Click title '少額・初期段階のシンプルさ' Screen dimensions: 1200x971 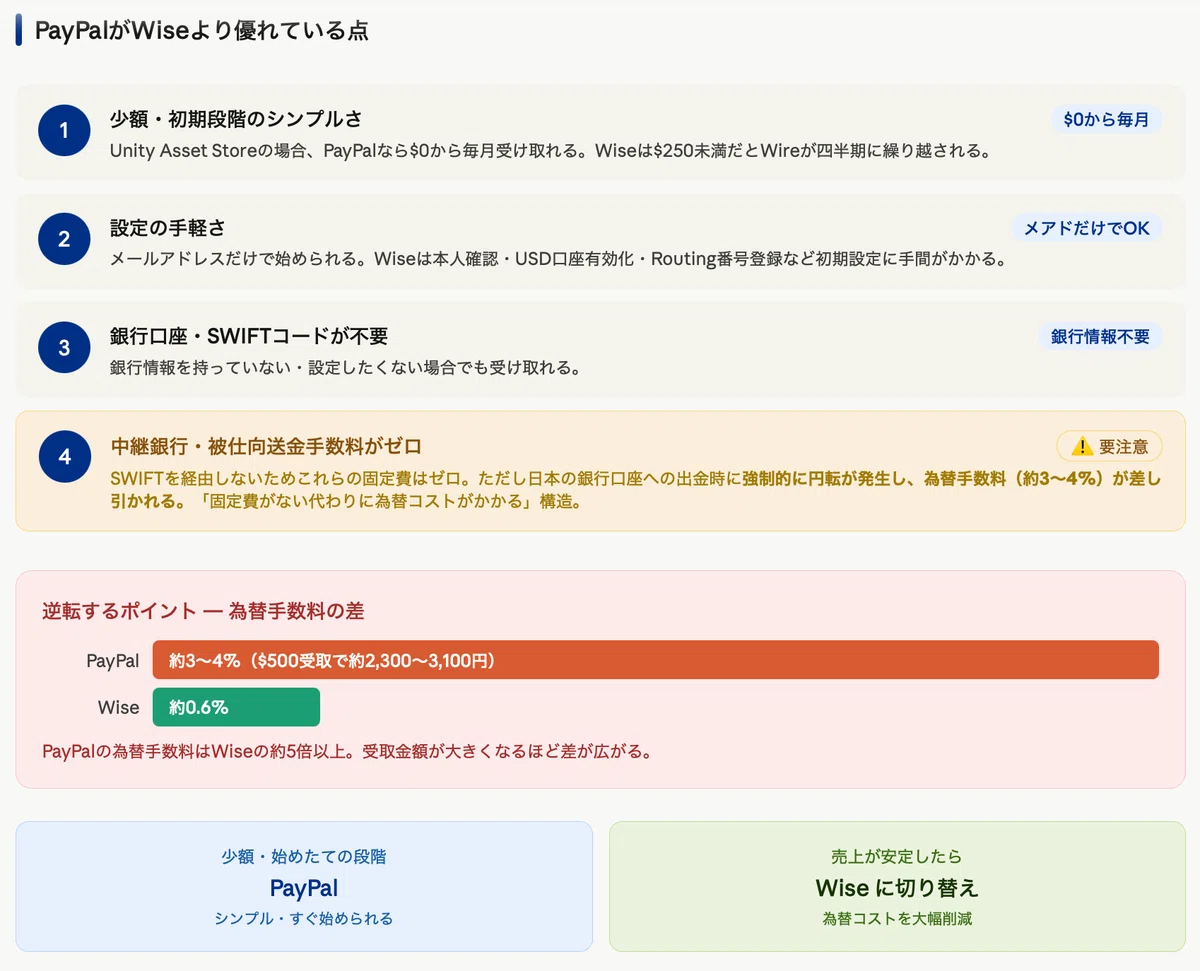236,119
